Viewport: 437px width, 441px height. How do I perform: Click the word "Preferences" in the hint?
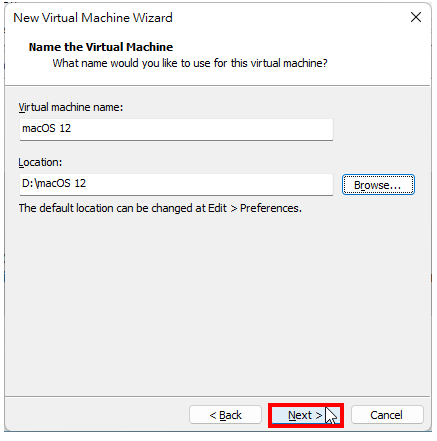270,208
